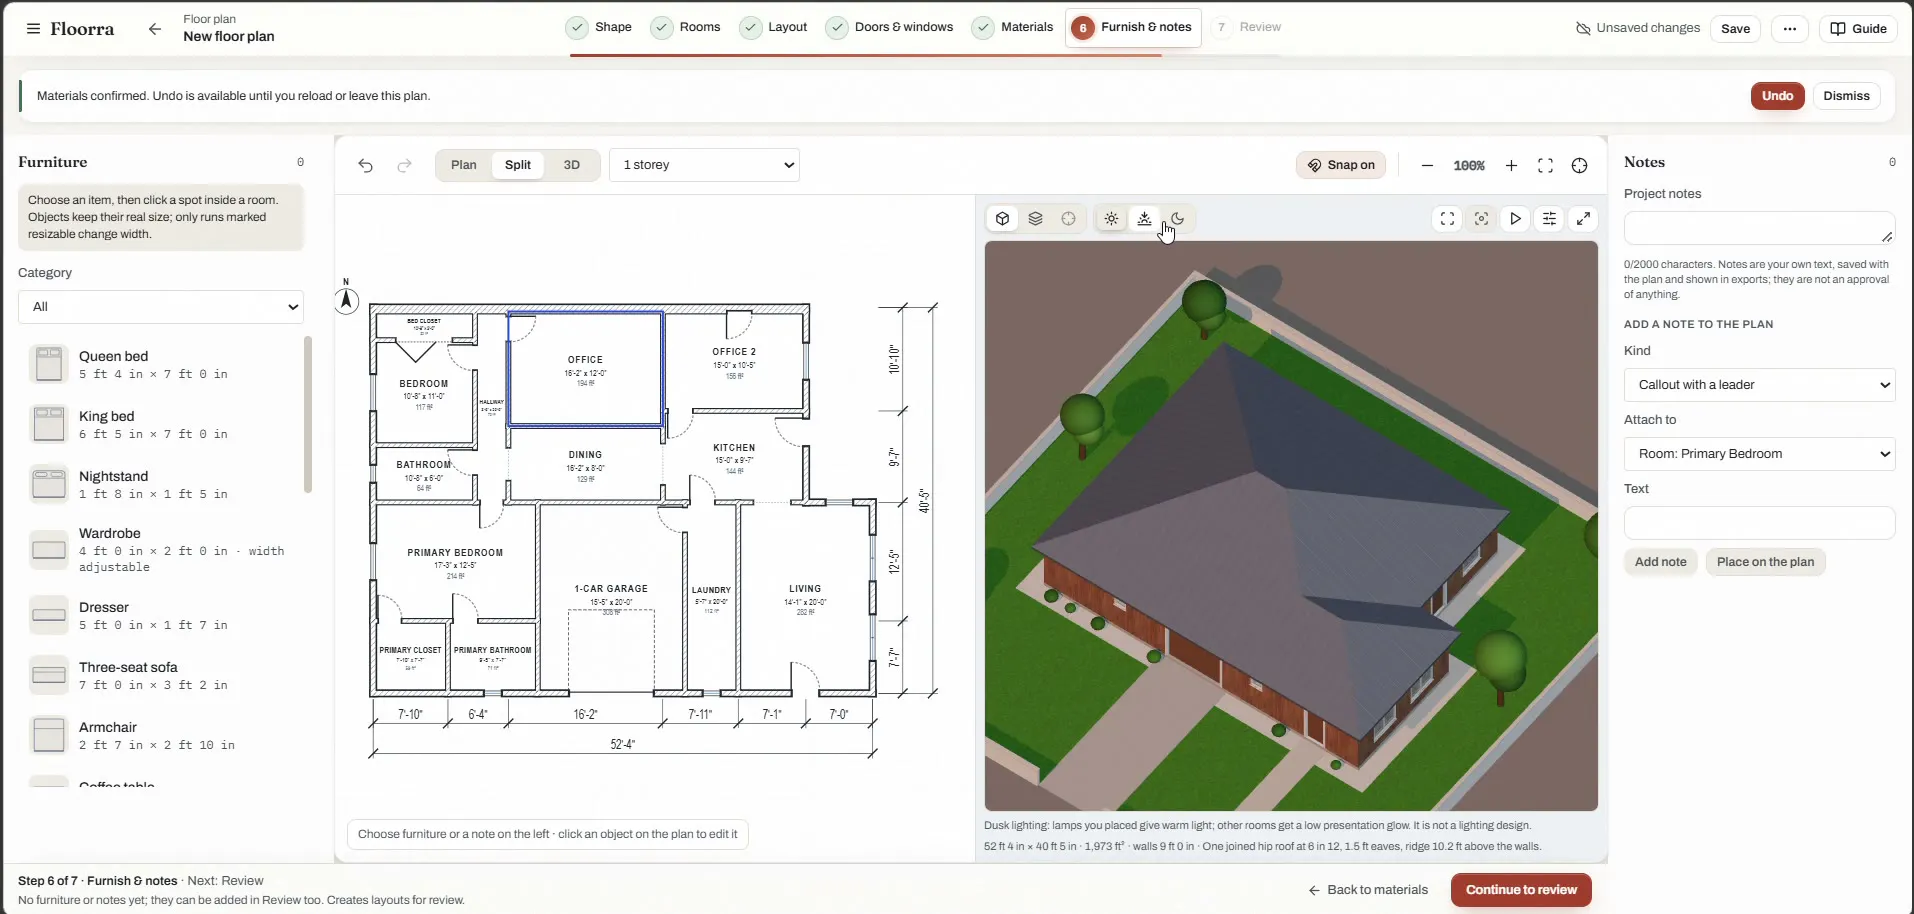Switch 3D view to daylight lighting
Screen dimensions: 1914x914
[1111, 219]
